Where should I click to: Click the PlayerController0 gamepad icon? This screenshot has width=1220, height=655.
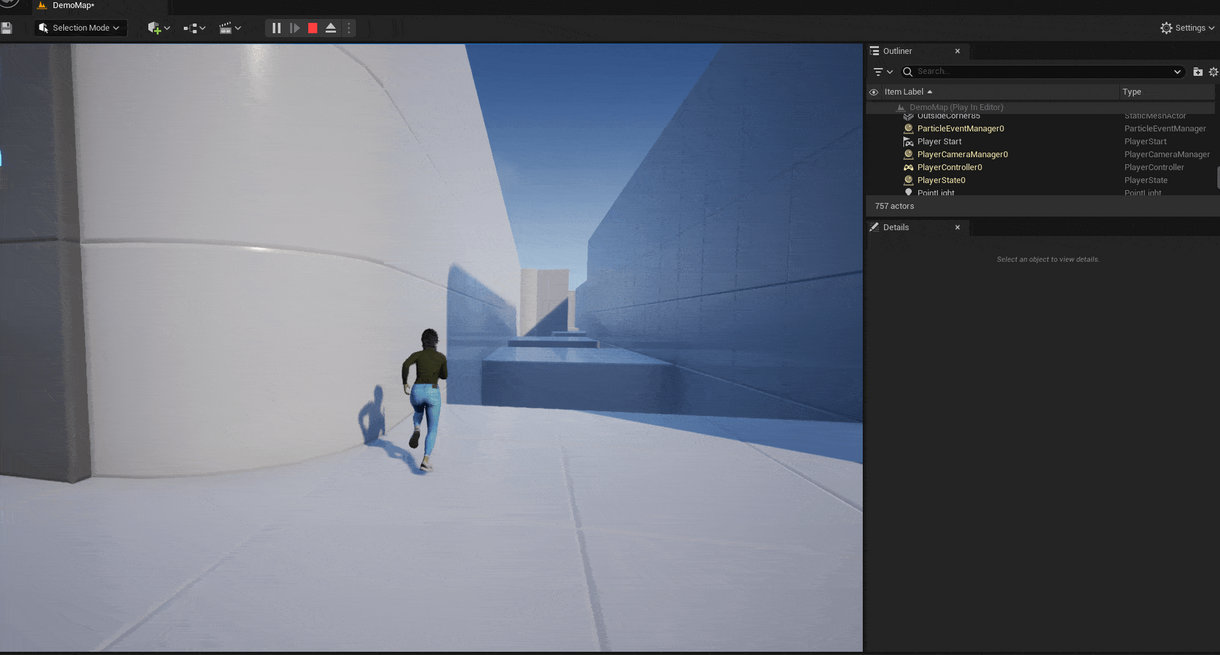[x=908, y=167]
